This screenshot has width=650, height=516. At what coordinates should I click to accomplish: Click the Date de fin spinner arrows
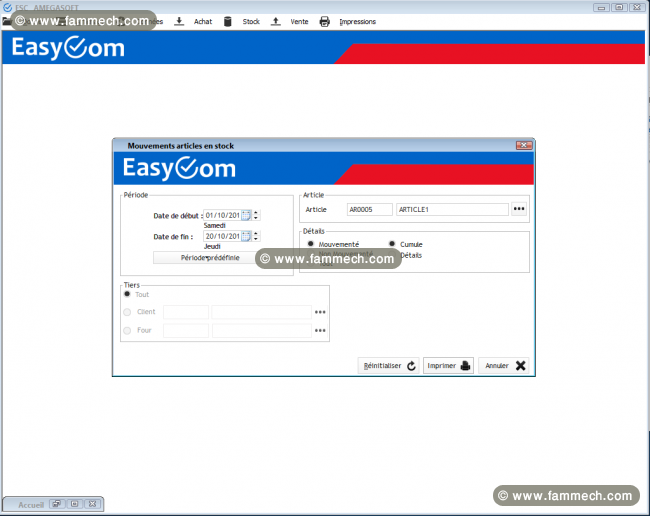[256, 236]
